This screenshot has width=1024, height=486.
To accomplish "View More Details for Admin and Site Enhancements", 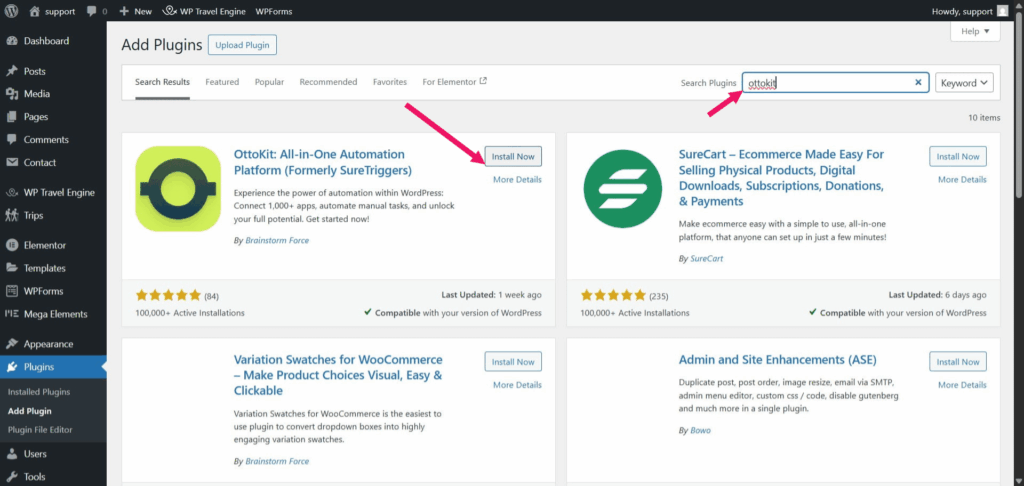I will click(963, 385).
